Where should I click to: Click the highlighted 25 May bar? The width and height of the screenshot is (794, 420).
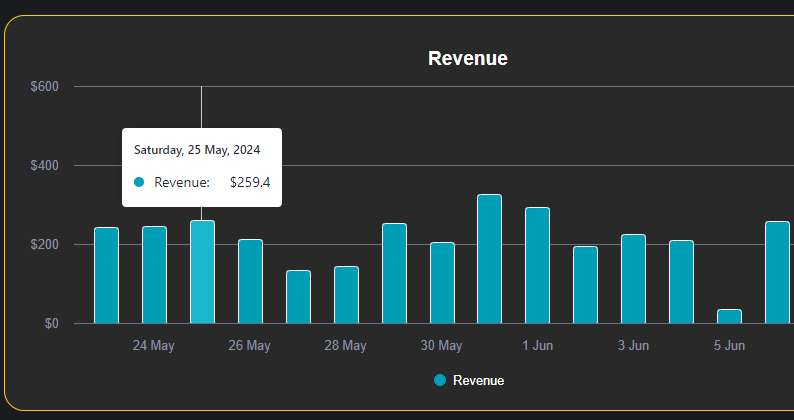coord(202,272)
